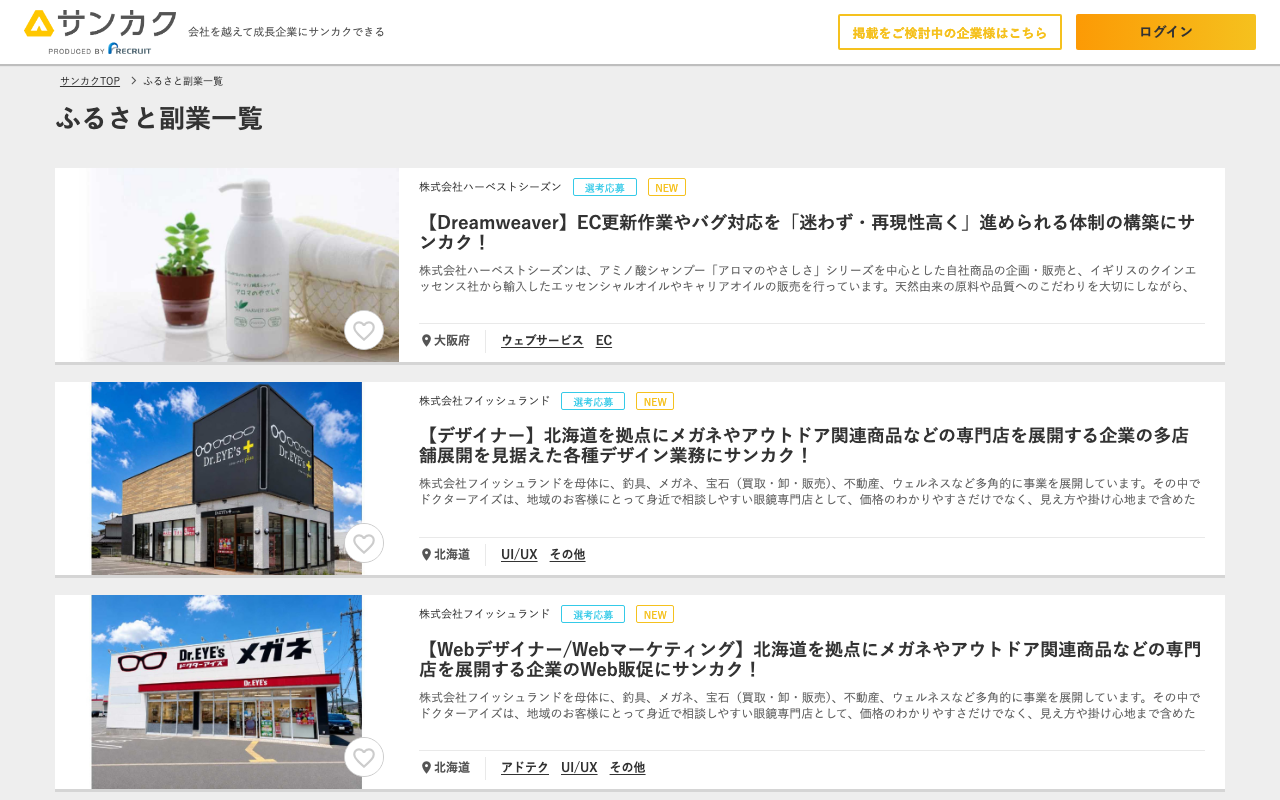The image size is (1280, 800).
Task: Click the NEW badge on the Dreamweaver listing
Action: pos(667,187)
